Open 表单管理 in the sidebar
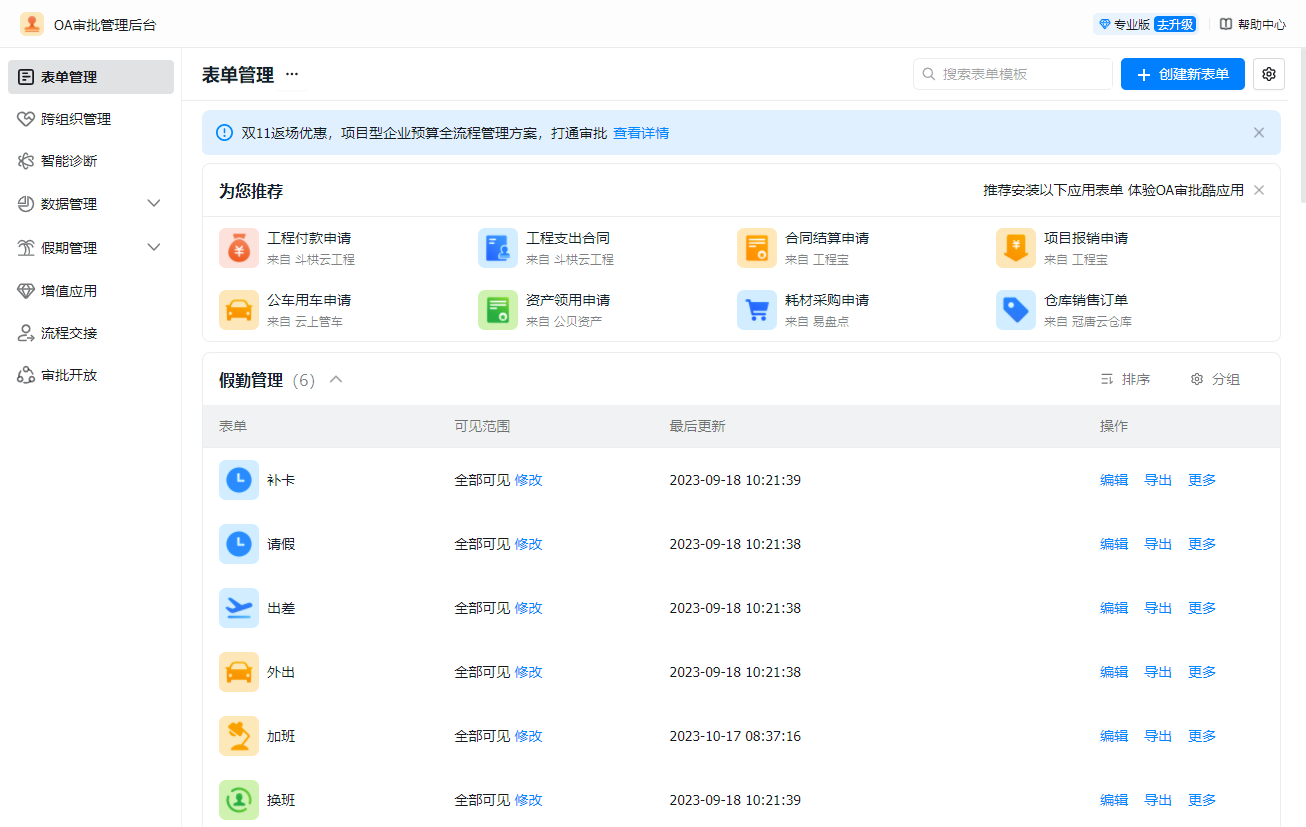Image resolution: width=1306 pixels, height=827 pixels. 91,77
